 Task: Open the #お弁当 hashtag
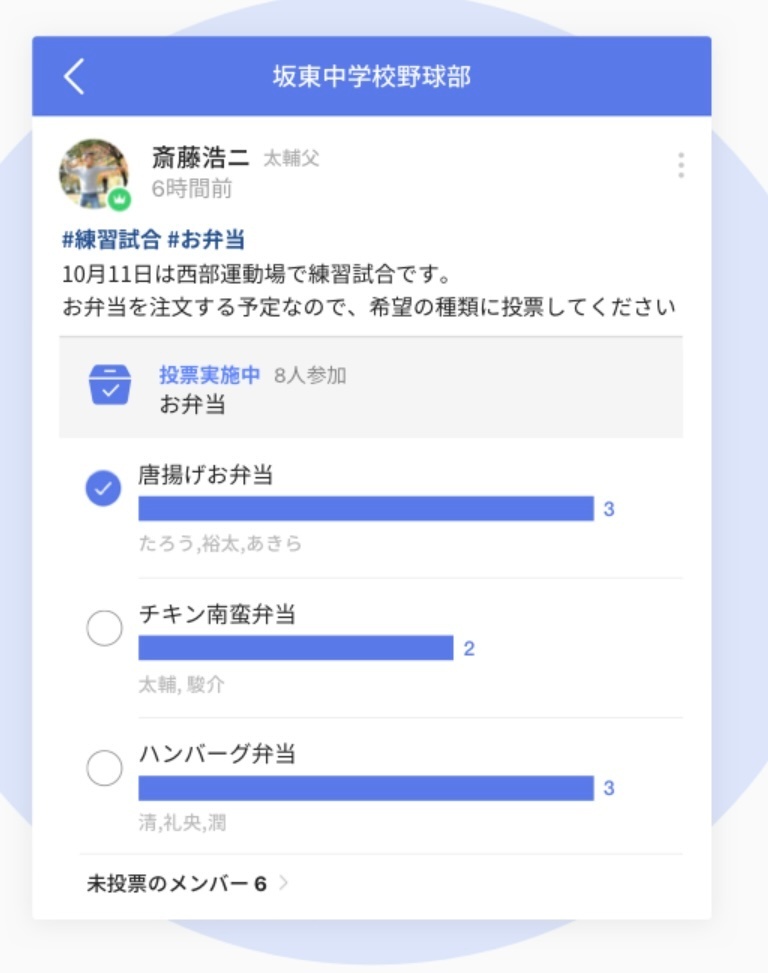[x=207, y=240]
